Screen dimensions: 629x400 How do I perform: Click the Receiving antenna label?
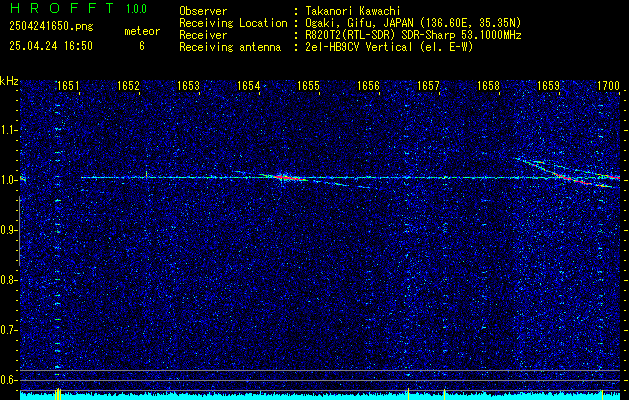tap(230, 47)
